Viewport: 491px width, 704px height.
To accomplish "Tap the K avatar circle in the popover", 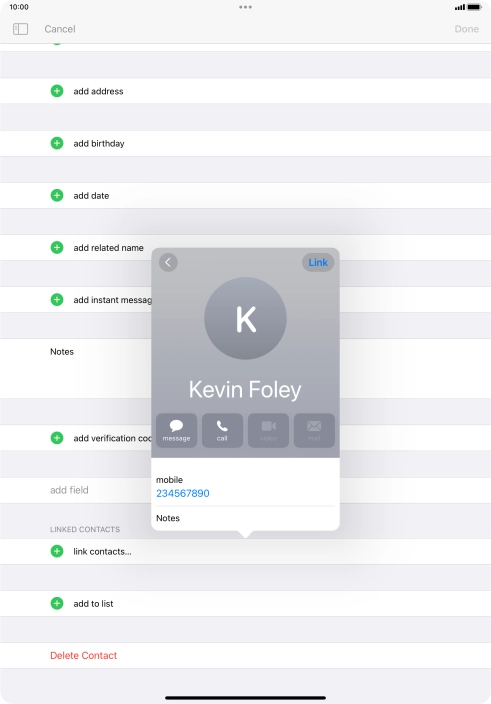I will [x=246, y=318].
